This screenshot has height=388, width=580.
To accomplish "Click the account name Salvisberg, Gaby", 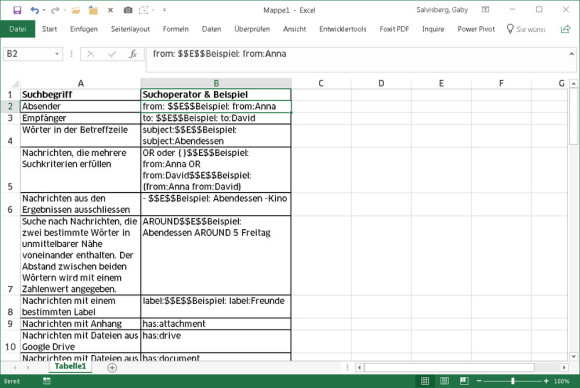I will coord(442,10).
